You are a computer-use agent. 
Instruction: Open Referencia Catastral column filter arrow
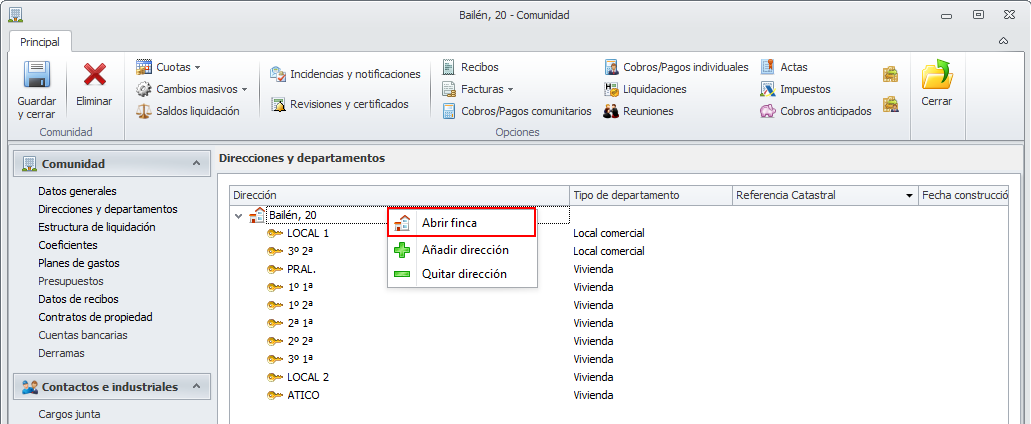[909, 195]
